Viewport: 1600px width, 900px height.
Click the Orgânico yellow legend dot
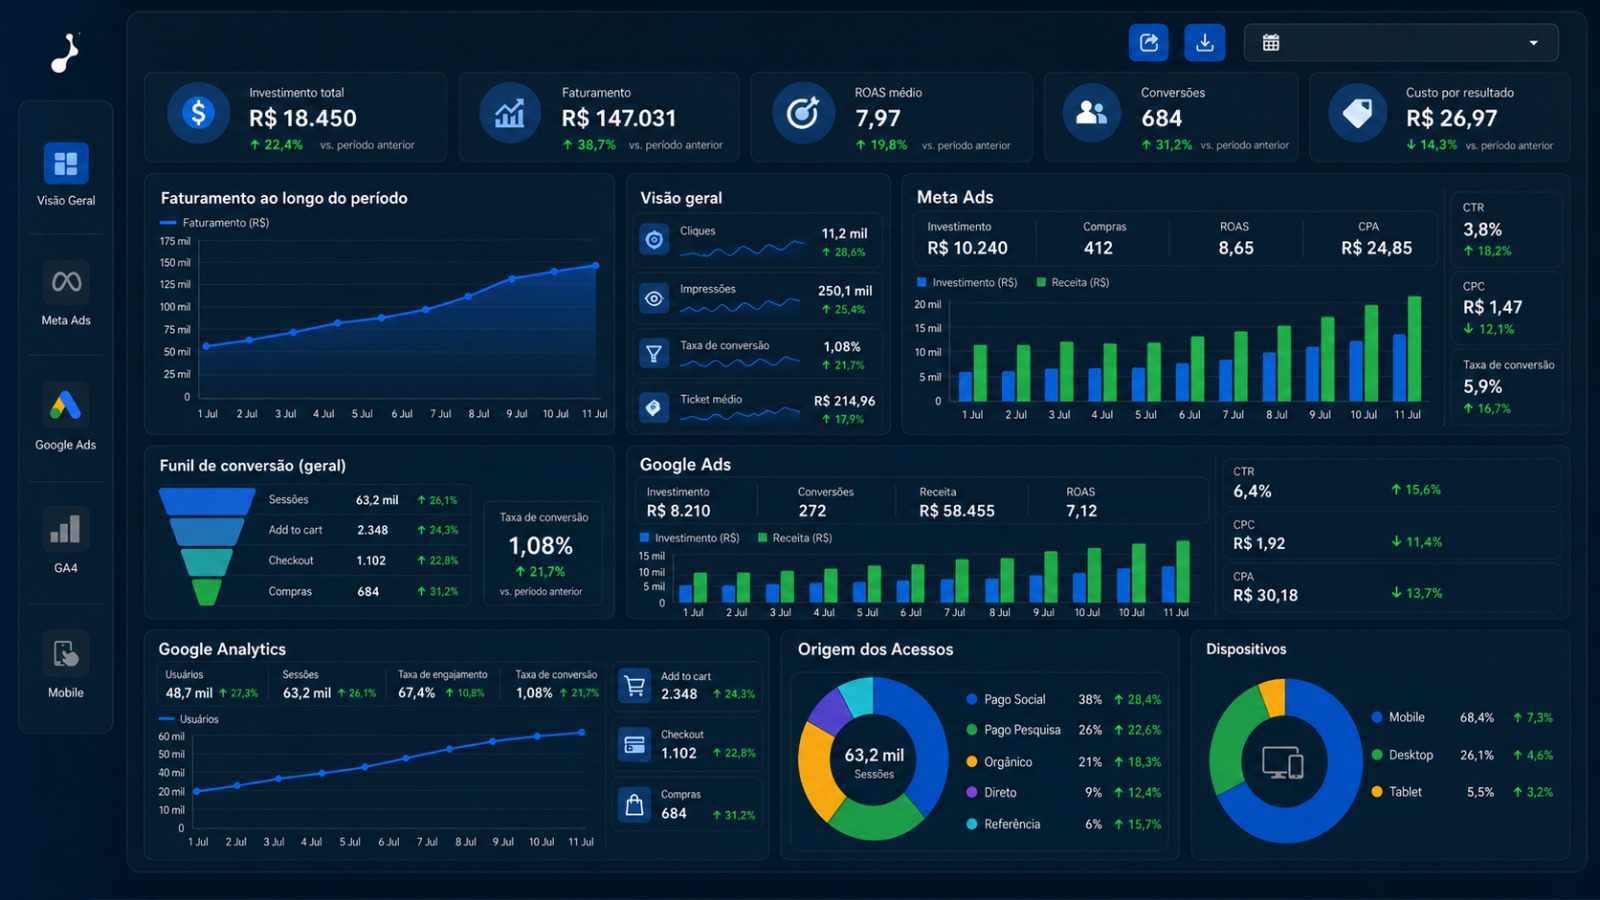(x=971, y=762)
